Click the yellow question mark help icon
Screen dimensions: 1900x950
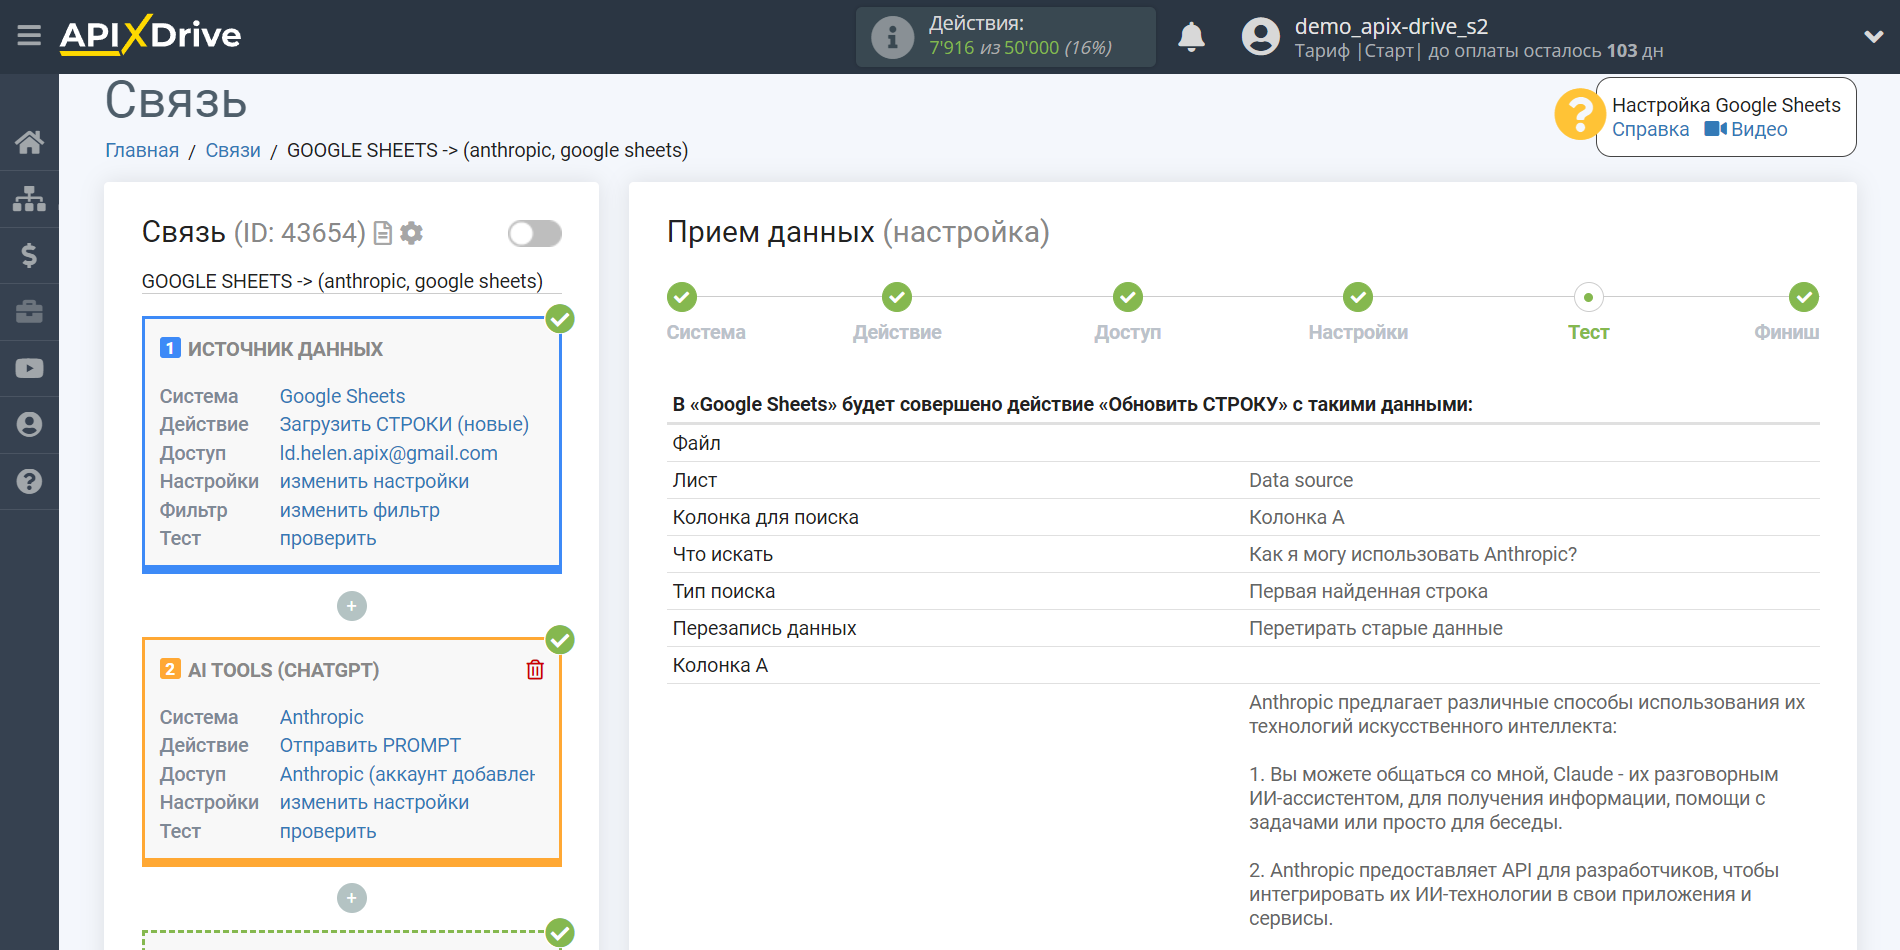(x=1579, y=114)
